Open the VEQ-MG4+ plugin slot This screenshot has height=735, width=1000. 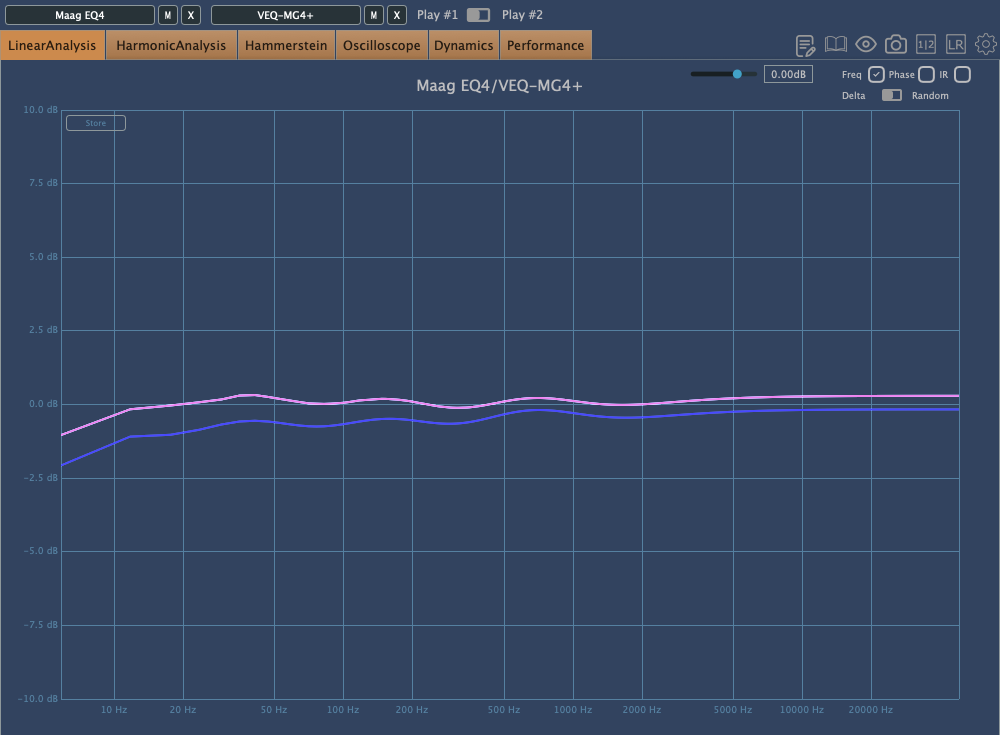pyautogui.click(x=286, y=15)
